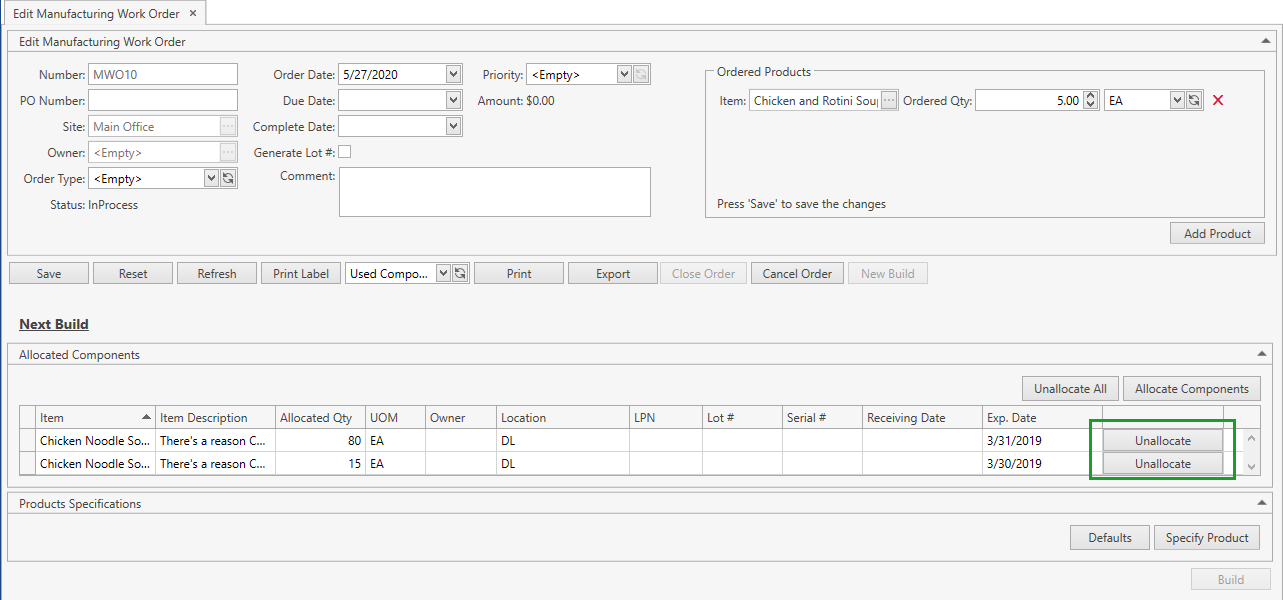The height and width of the screenshot is (600, 1283).
Task: Click refresh icon beside Order Type dropdown
Action: tap(228, 178)
